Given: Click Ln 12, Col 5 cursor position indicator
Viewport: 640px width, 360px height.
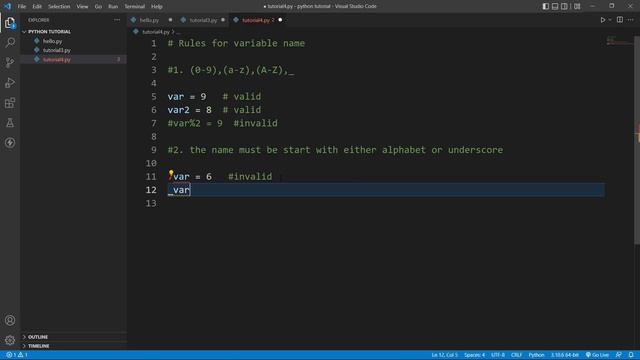Looking at the screenshot, I should (x=444, y=355).
